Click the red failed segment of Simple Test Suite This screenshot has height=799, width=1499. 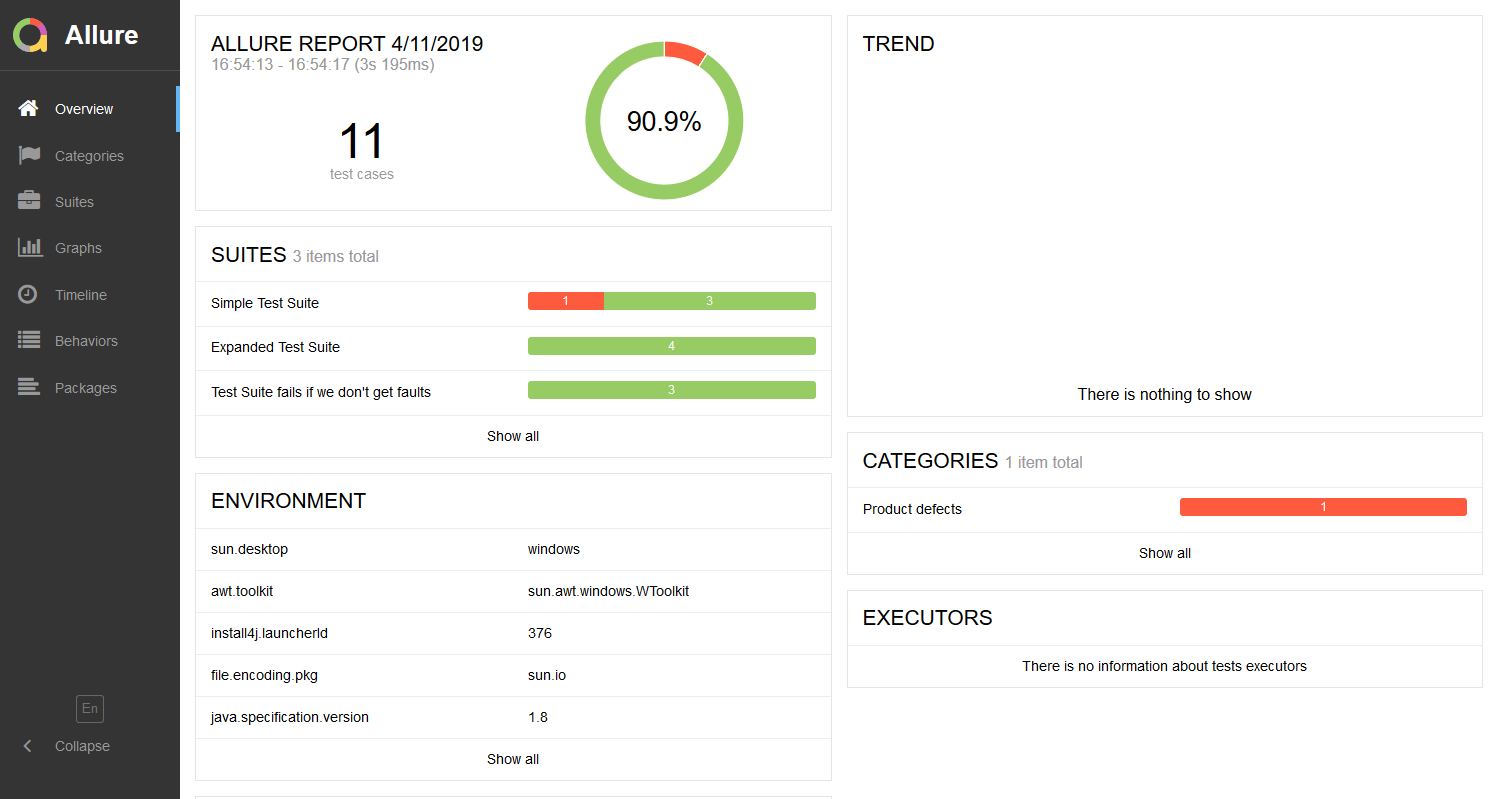tap(566, 301)
